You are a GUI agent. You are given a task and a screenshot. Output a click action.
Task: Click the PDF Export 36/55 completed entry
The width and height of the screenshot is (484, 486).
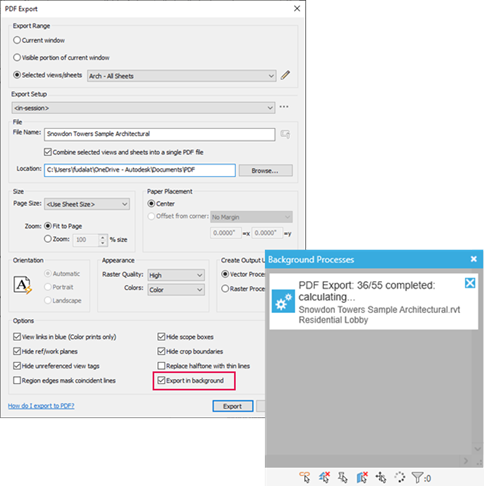click(374, 302)
